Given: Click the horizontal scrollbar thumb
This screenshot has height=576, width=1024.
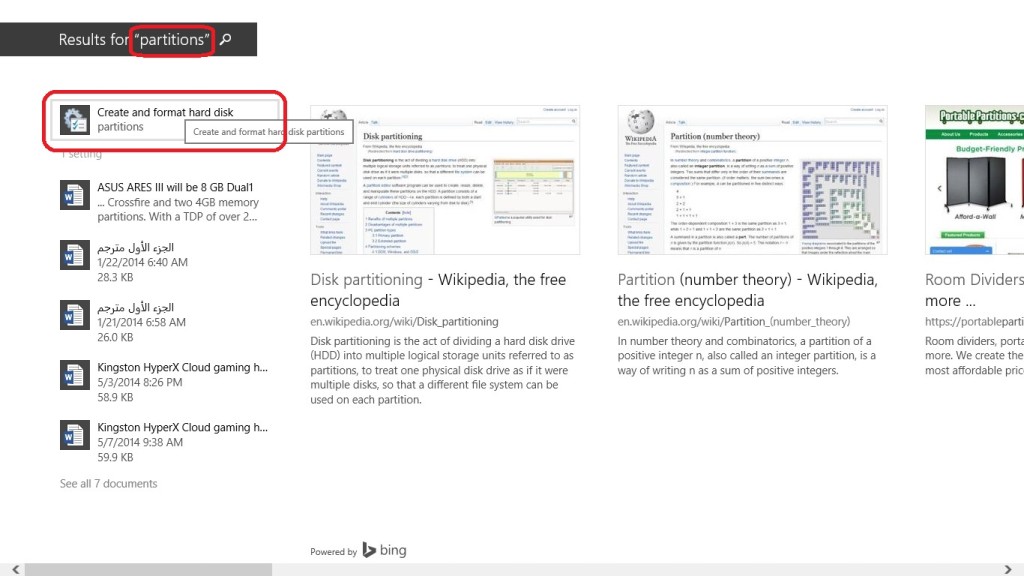Looking at the screenshot, I should pyautogui.click(x=148, y=569).
